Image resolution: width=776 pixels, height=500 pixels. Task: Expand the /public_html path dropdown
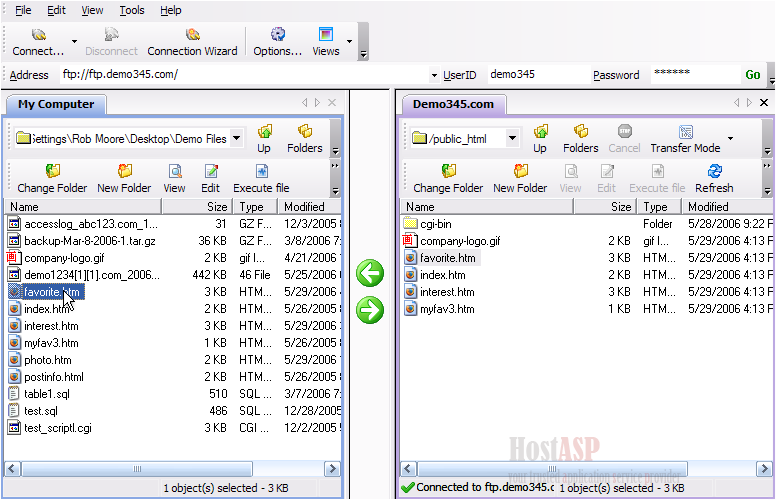(x=512, y=138)
